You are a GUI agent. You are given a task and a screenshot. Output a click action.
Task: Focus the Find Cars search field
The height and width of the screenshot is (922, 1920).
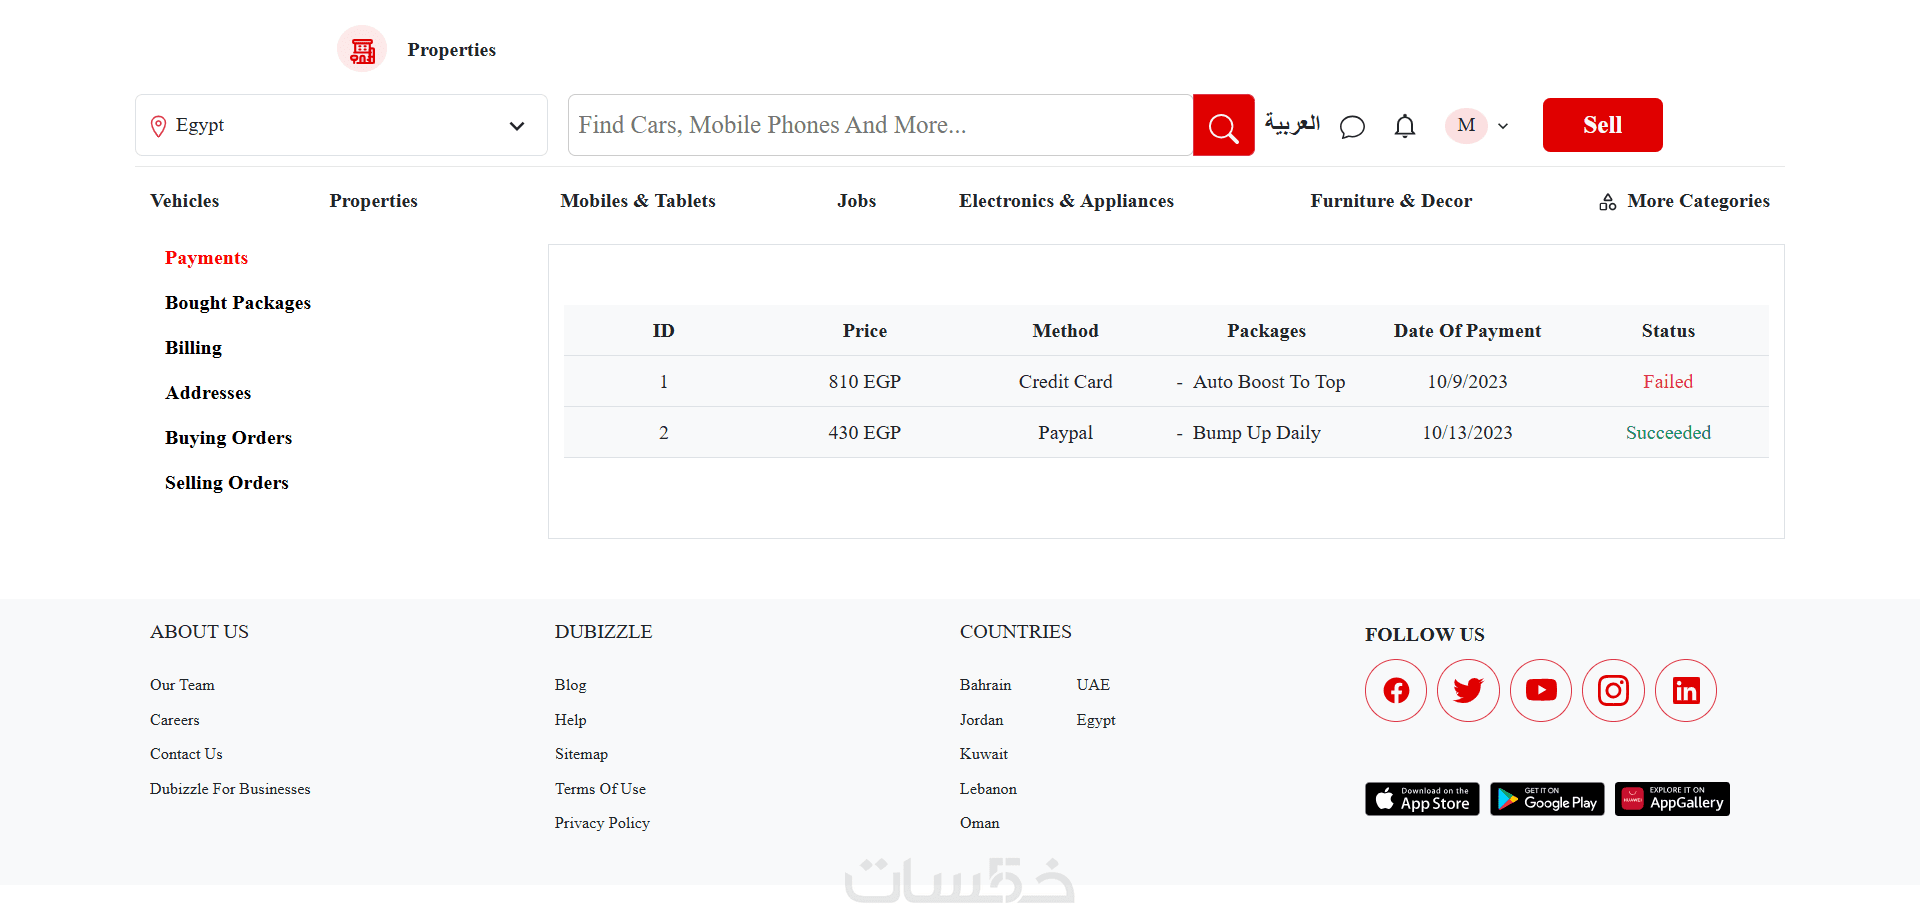point(880,125)
